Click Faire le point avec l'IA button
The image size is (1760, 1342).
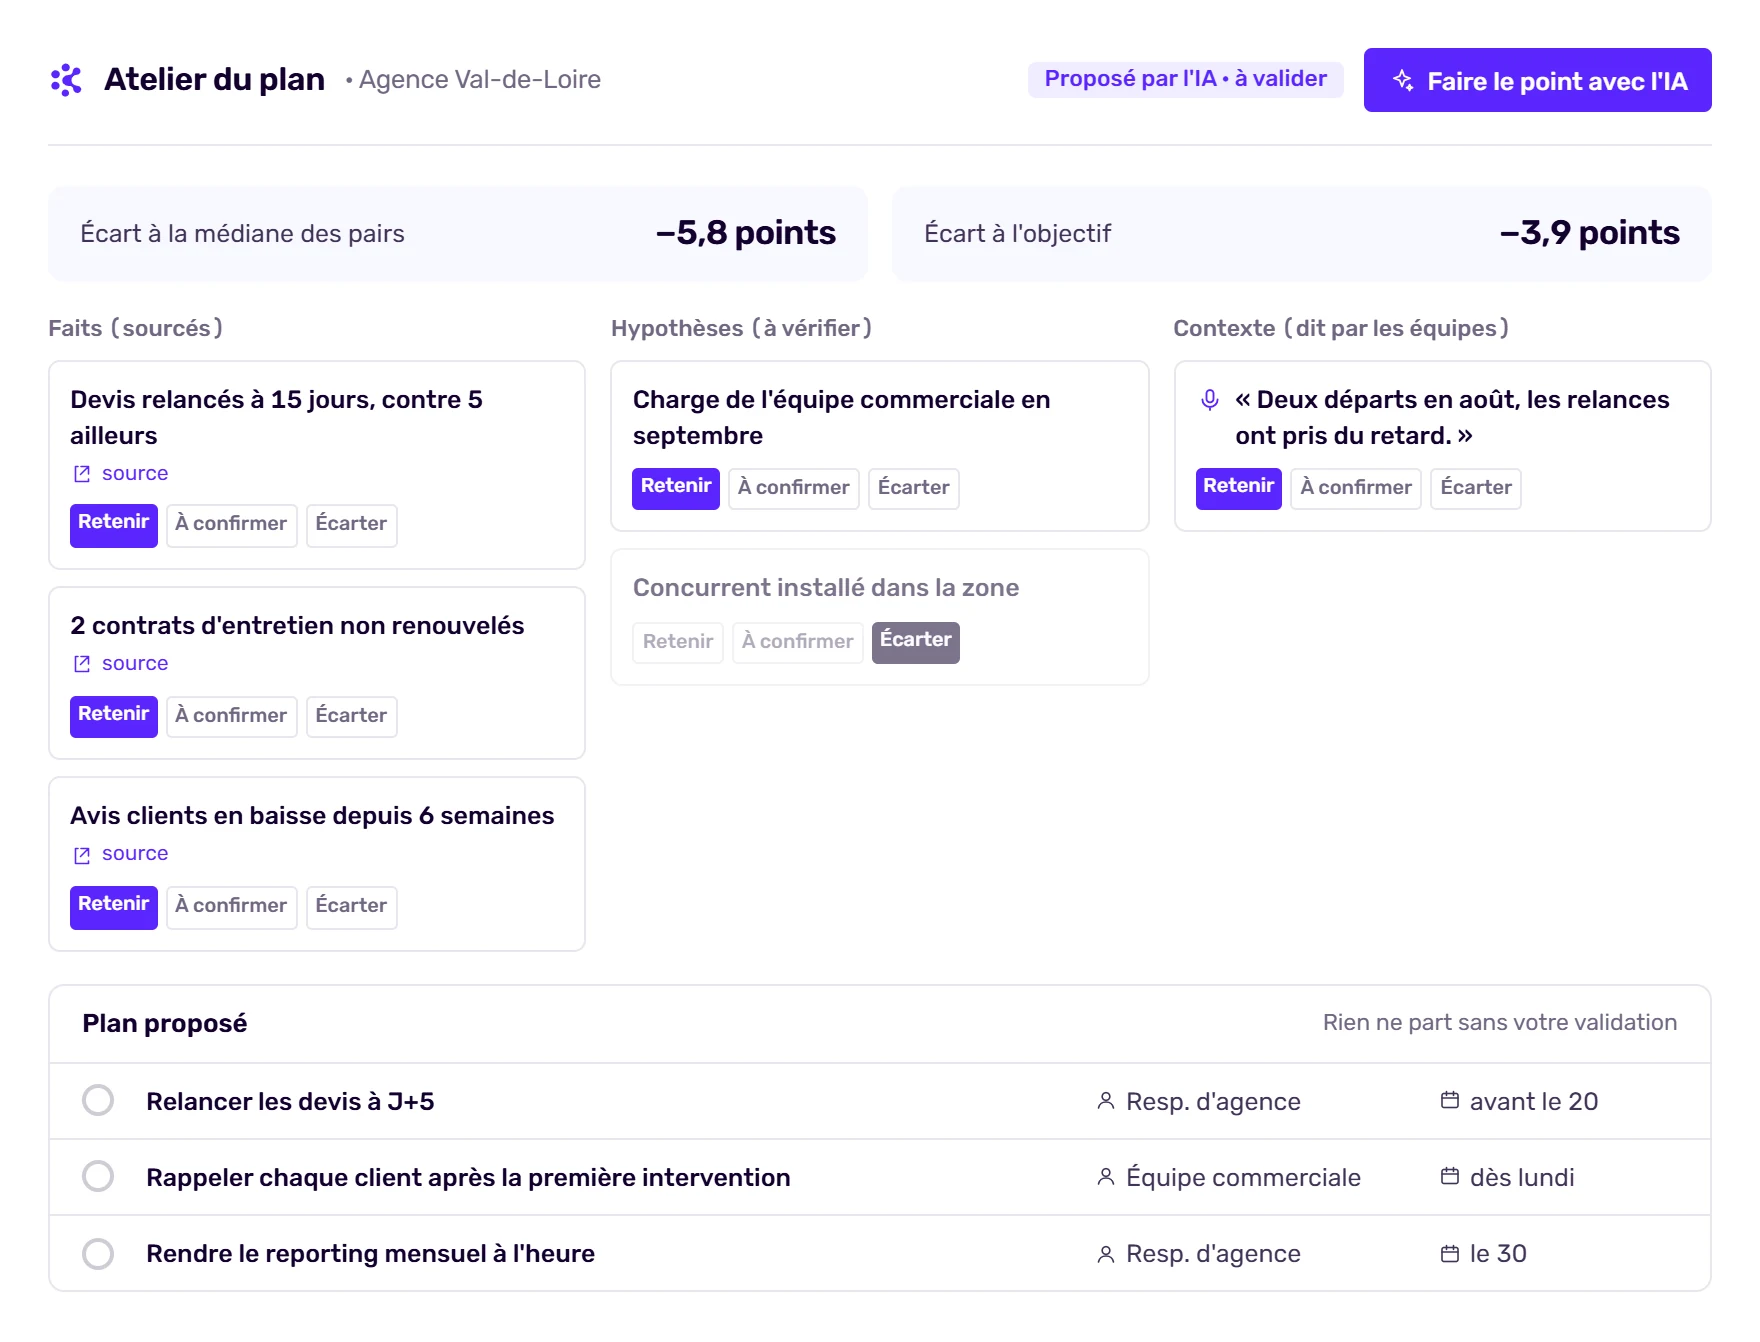(x=1538, y=80)
